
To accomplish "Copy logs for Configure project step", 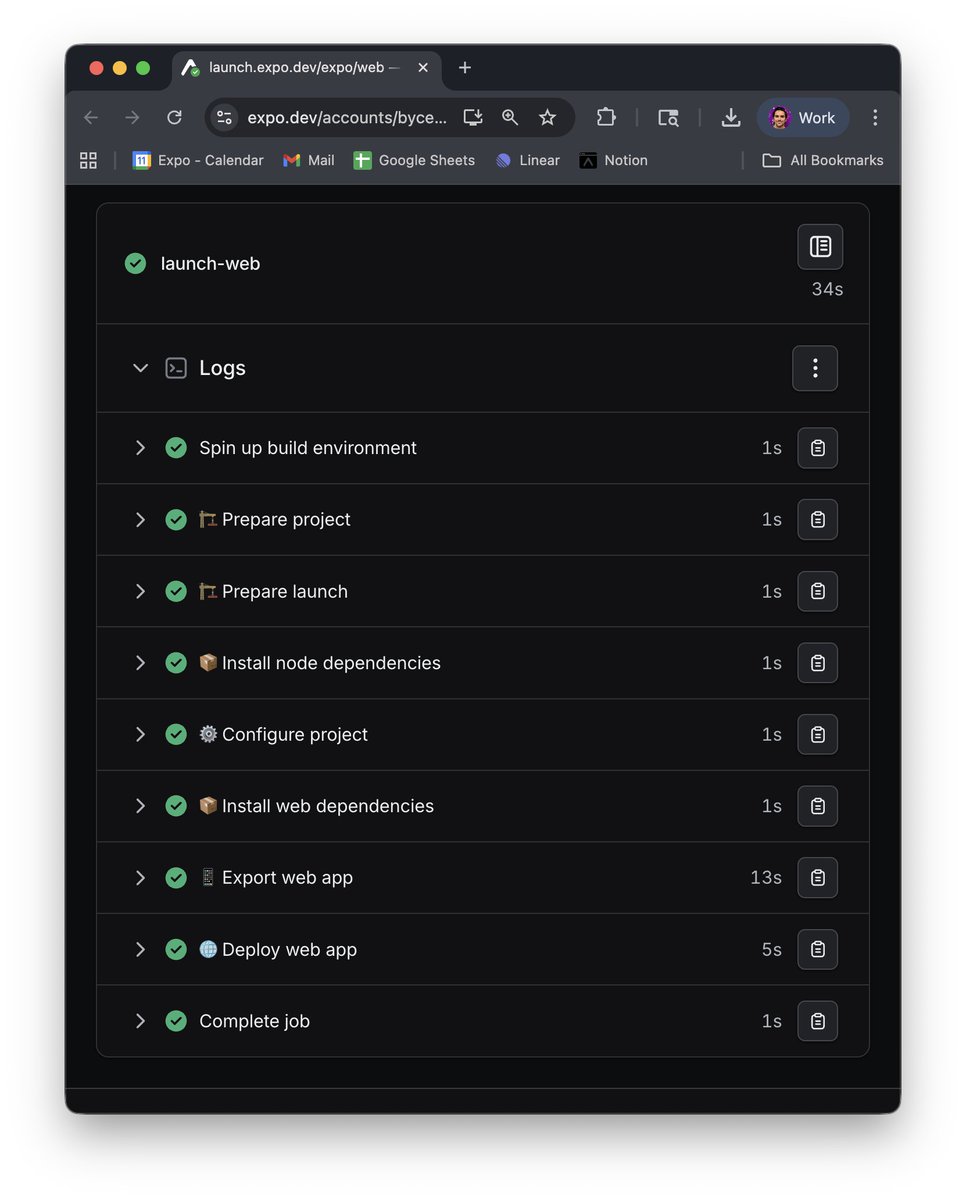I will coord(817,735).
